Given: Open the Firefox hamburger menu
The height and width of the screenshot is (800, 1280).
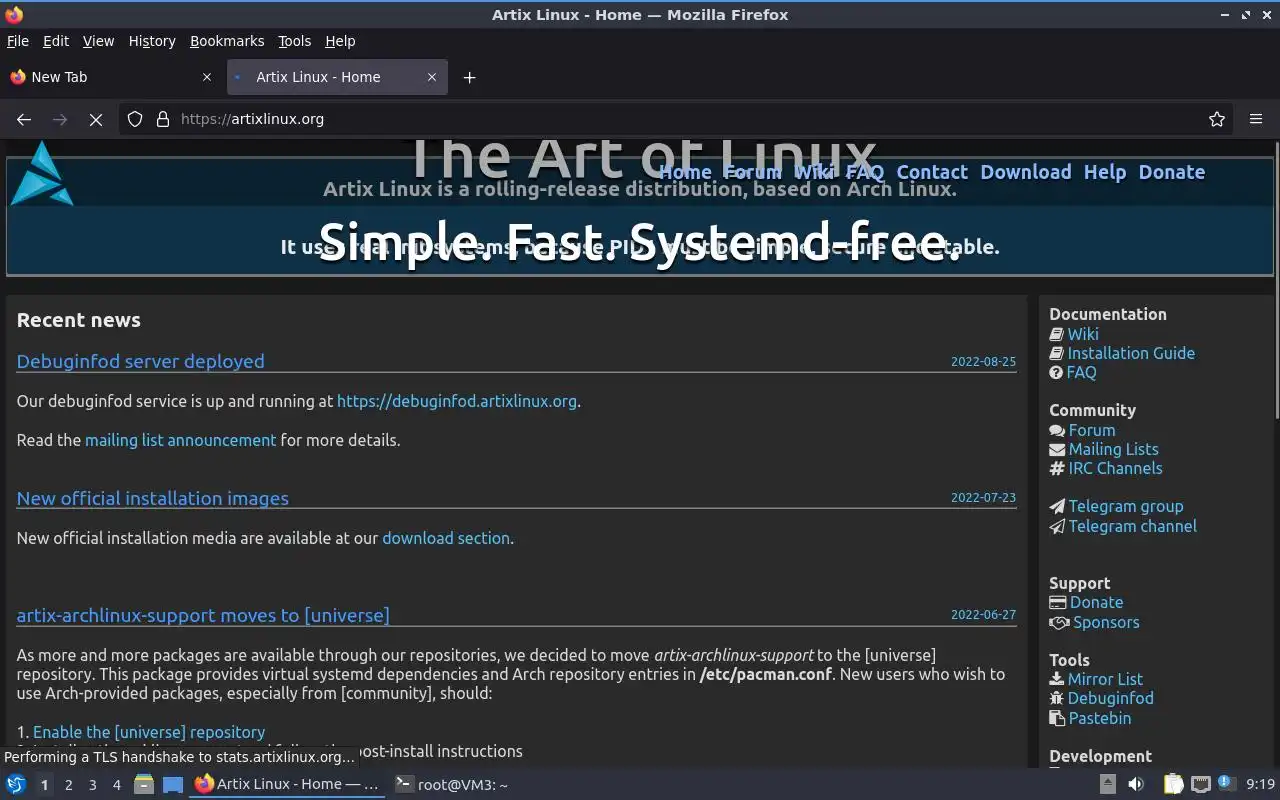Looking at the screenshot, I should click(1256, 119).
